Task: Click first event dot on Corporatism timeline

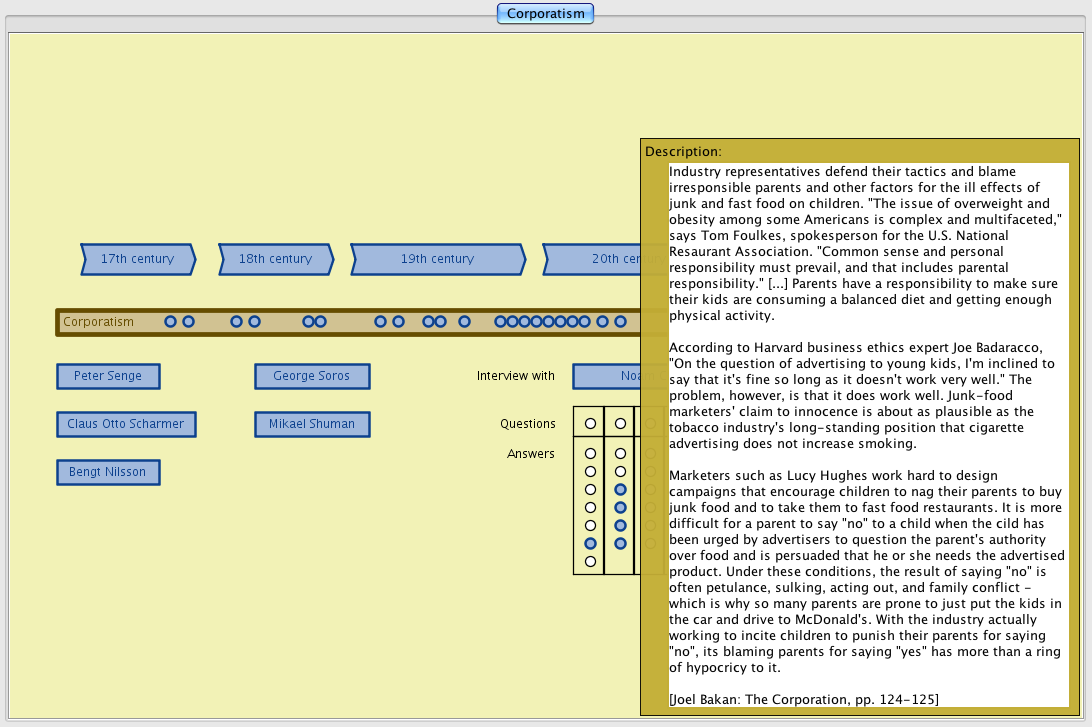Action: point(170,322)
